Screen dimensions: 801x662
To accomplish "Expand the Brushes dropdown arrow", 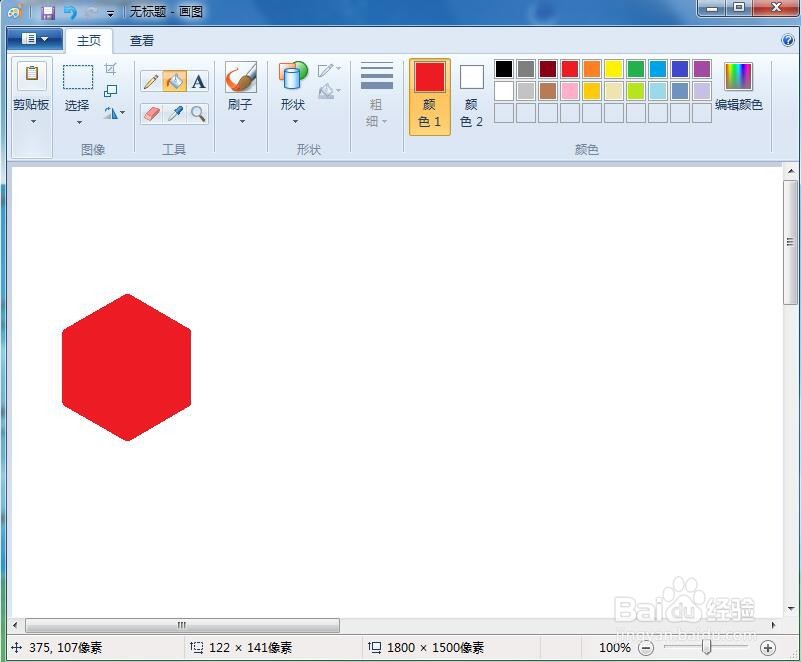I will pyautogui.click(x=242, y=122).
